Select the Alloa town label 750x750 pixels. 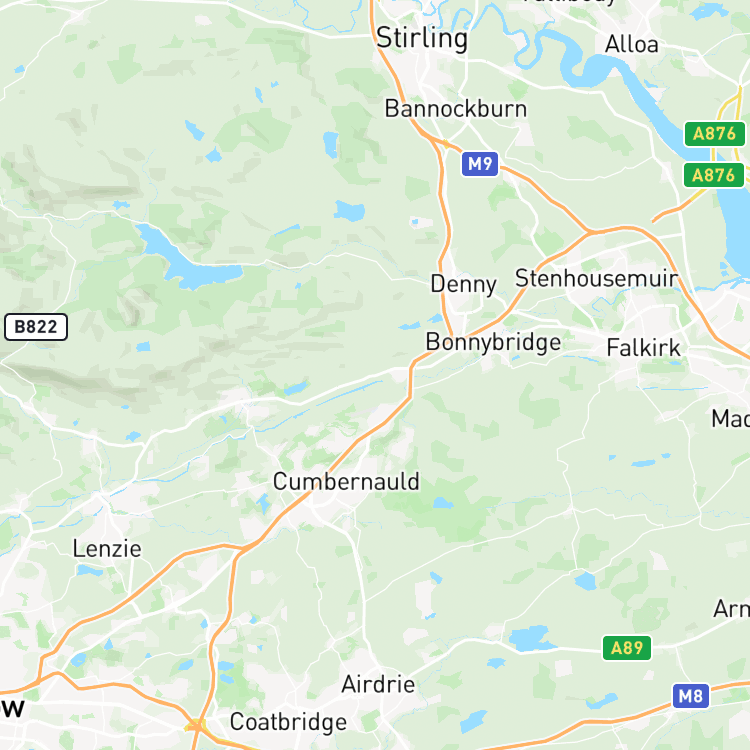[631, 44]
